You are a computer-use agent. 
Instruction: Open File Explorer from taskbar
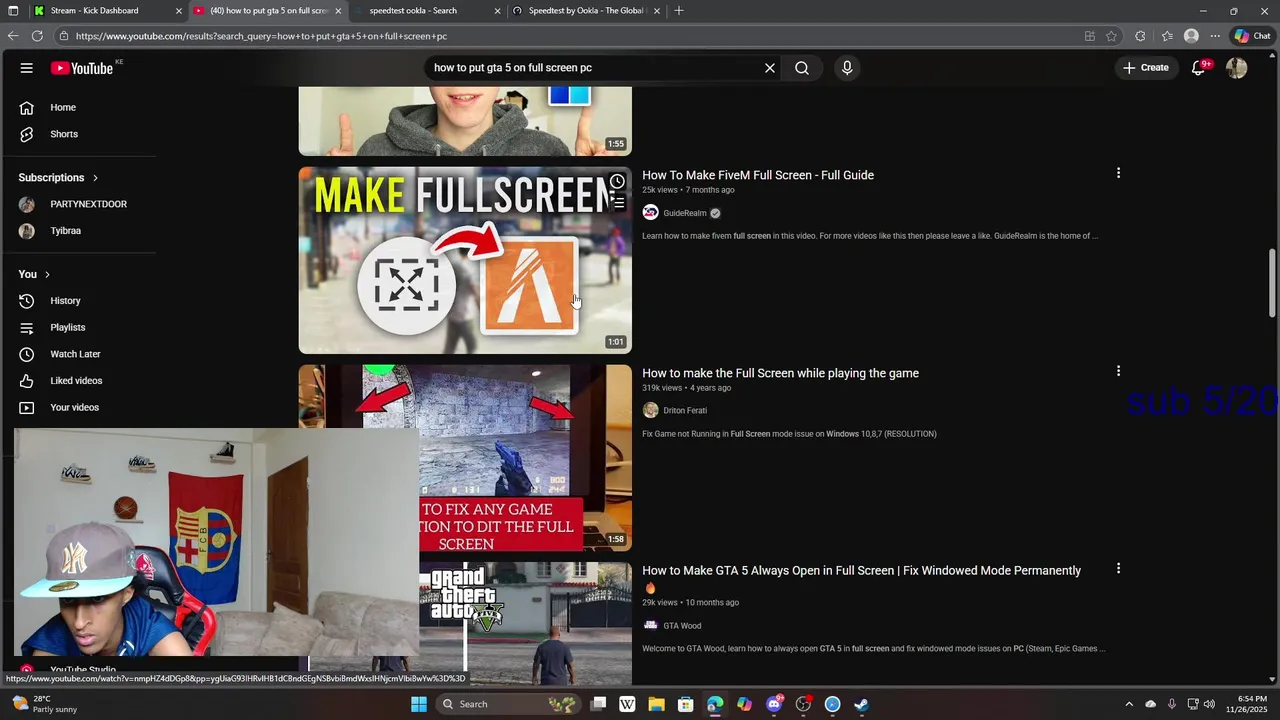(656, 704)
